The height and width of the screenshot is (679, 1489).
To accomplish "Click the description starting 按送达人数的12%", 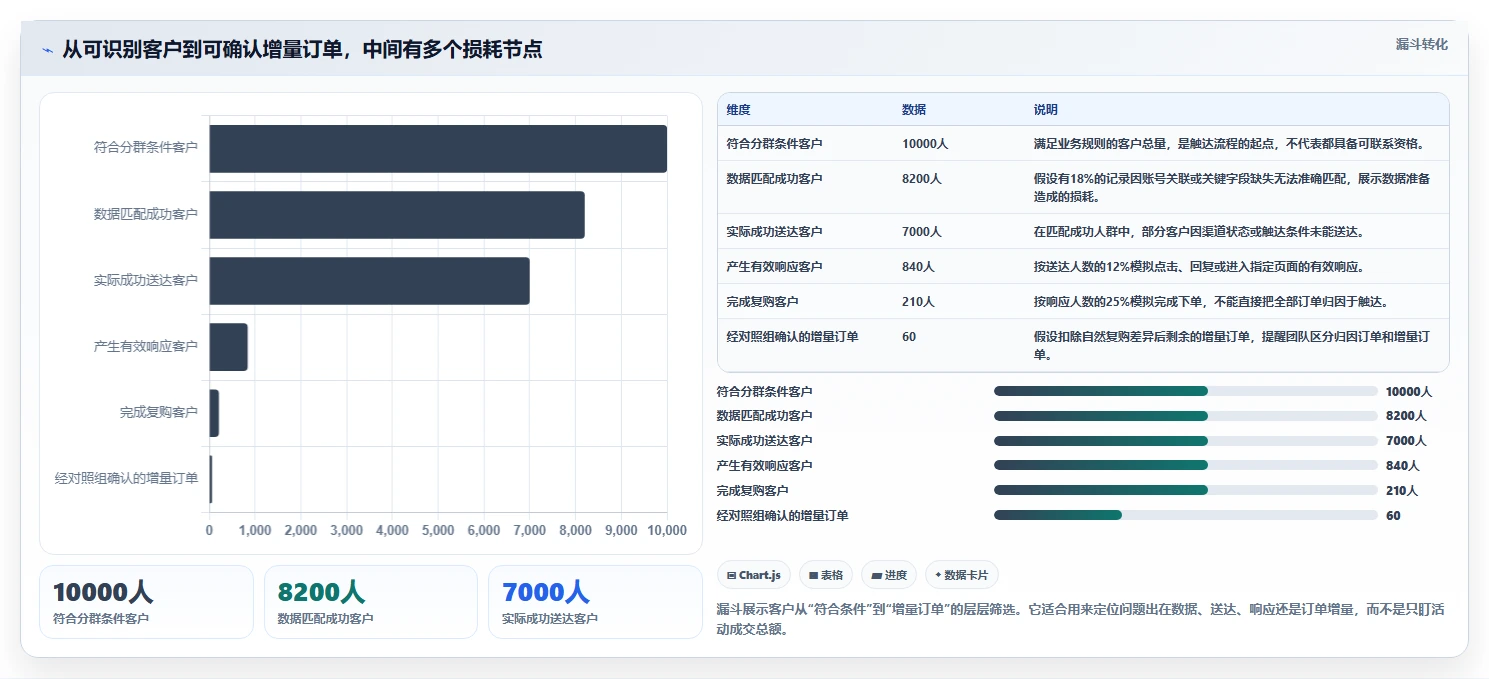I will click(x=1199, y=267).
